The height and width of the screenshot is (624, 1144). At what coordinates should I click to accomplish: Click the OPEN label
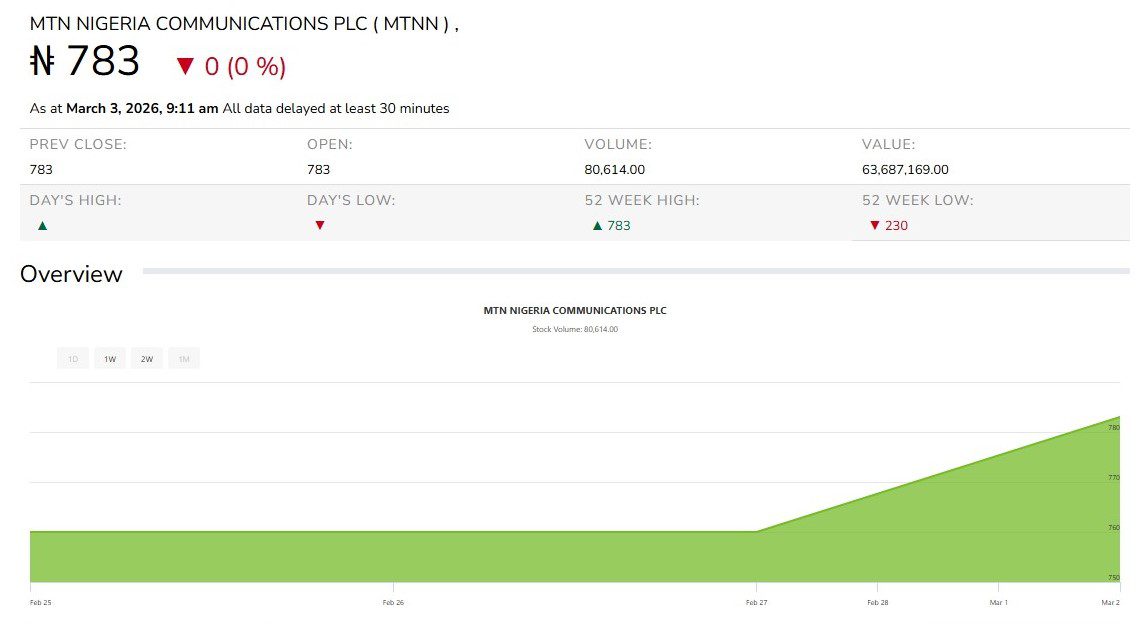pyautogui.click(x=330, y=145)
